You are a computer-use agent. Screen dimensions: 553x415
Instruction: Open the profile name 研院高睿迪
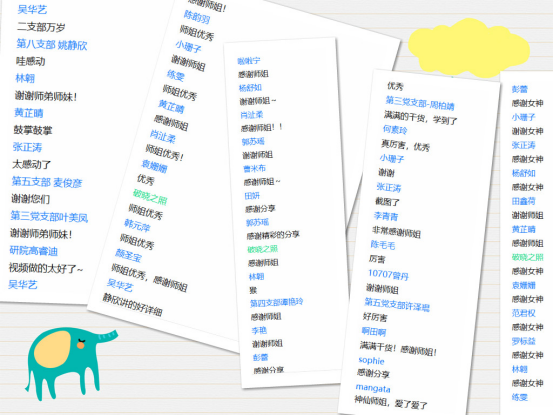point(34,251)
